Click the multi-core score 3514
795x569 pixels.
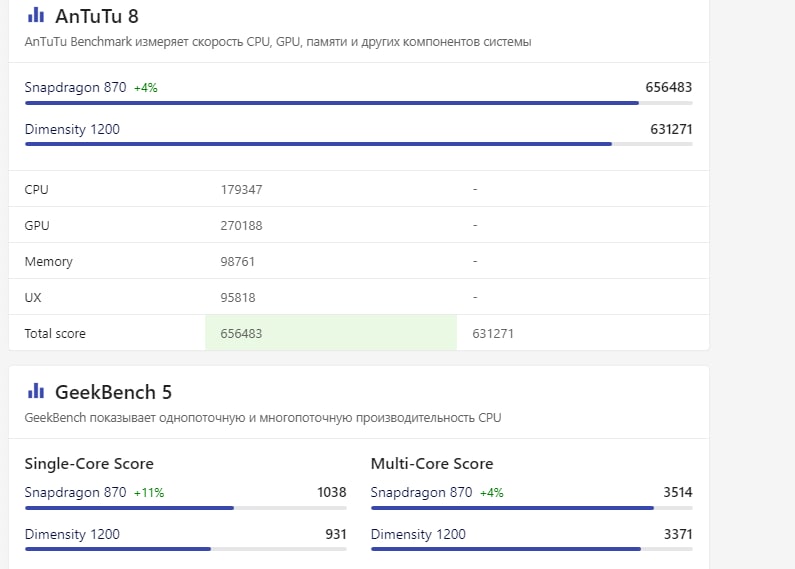[x=678, y=492]
